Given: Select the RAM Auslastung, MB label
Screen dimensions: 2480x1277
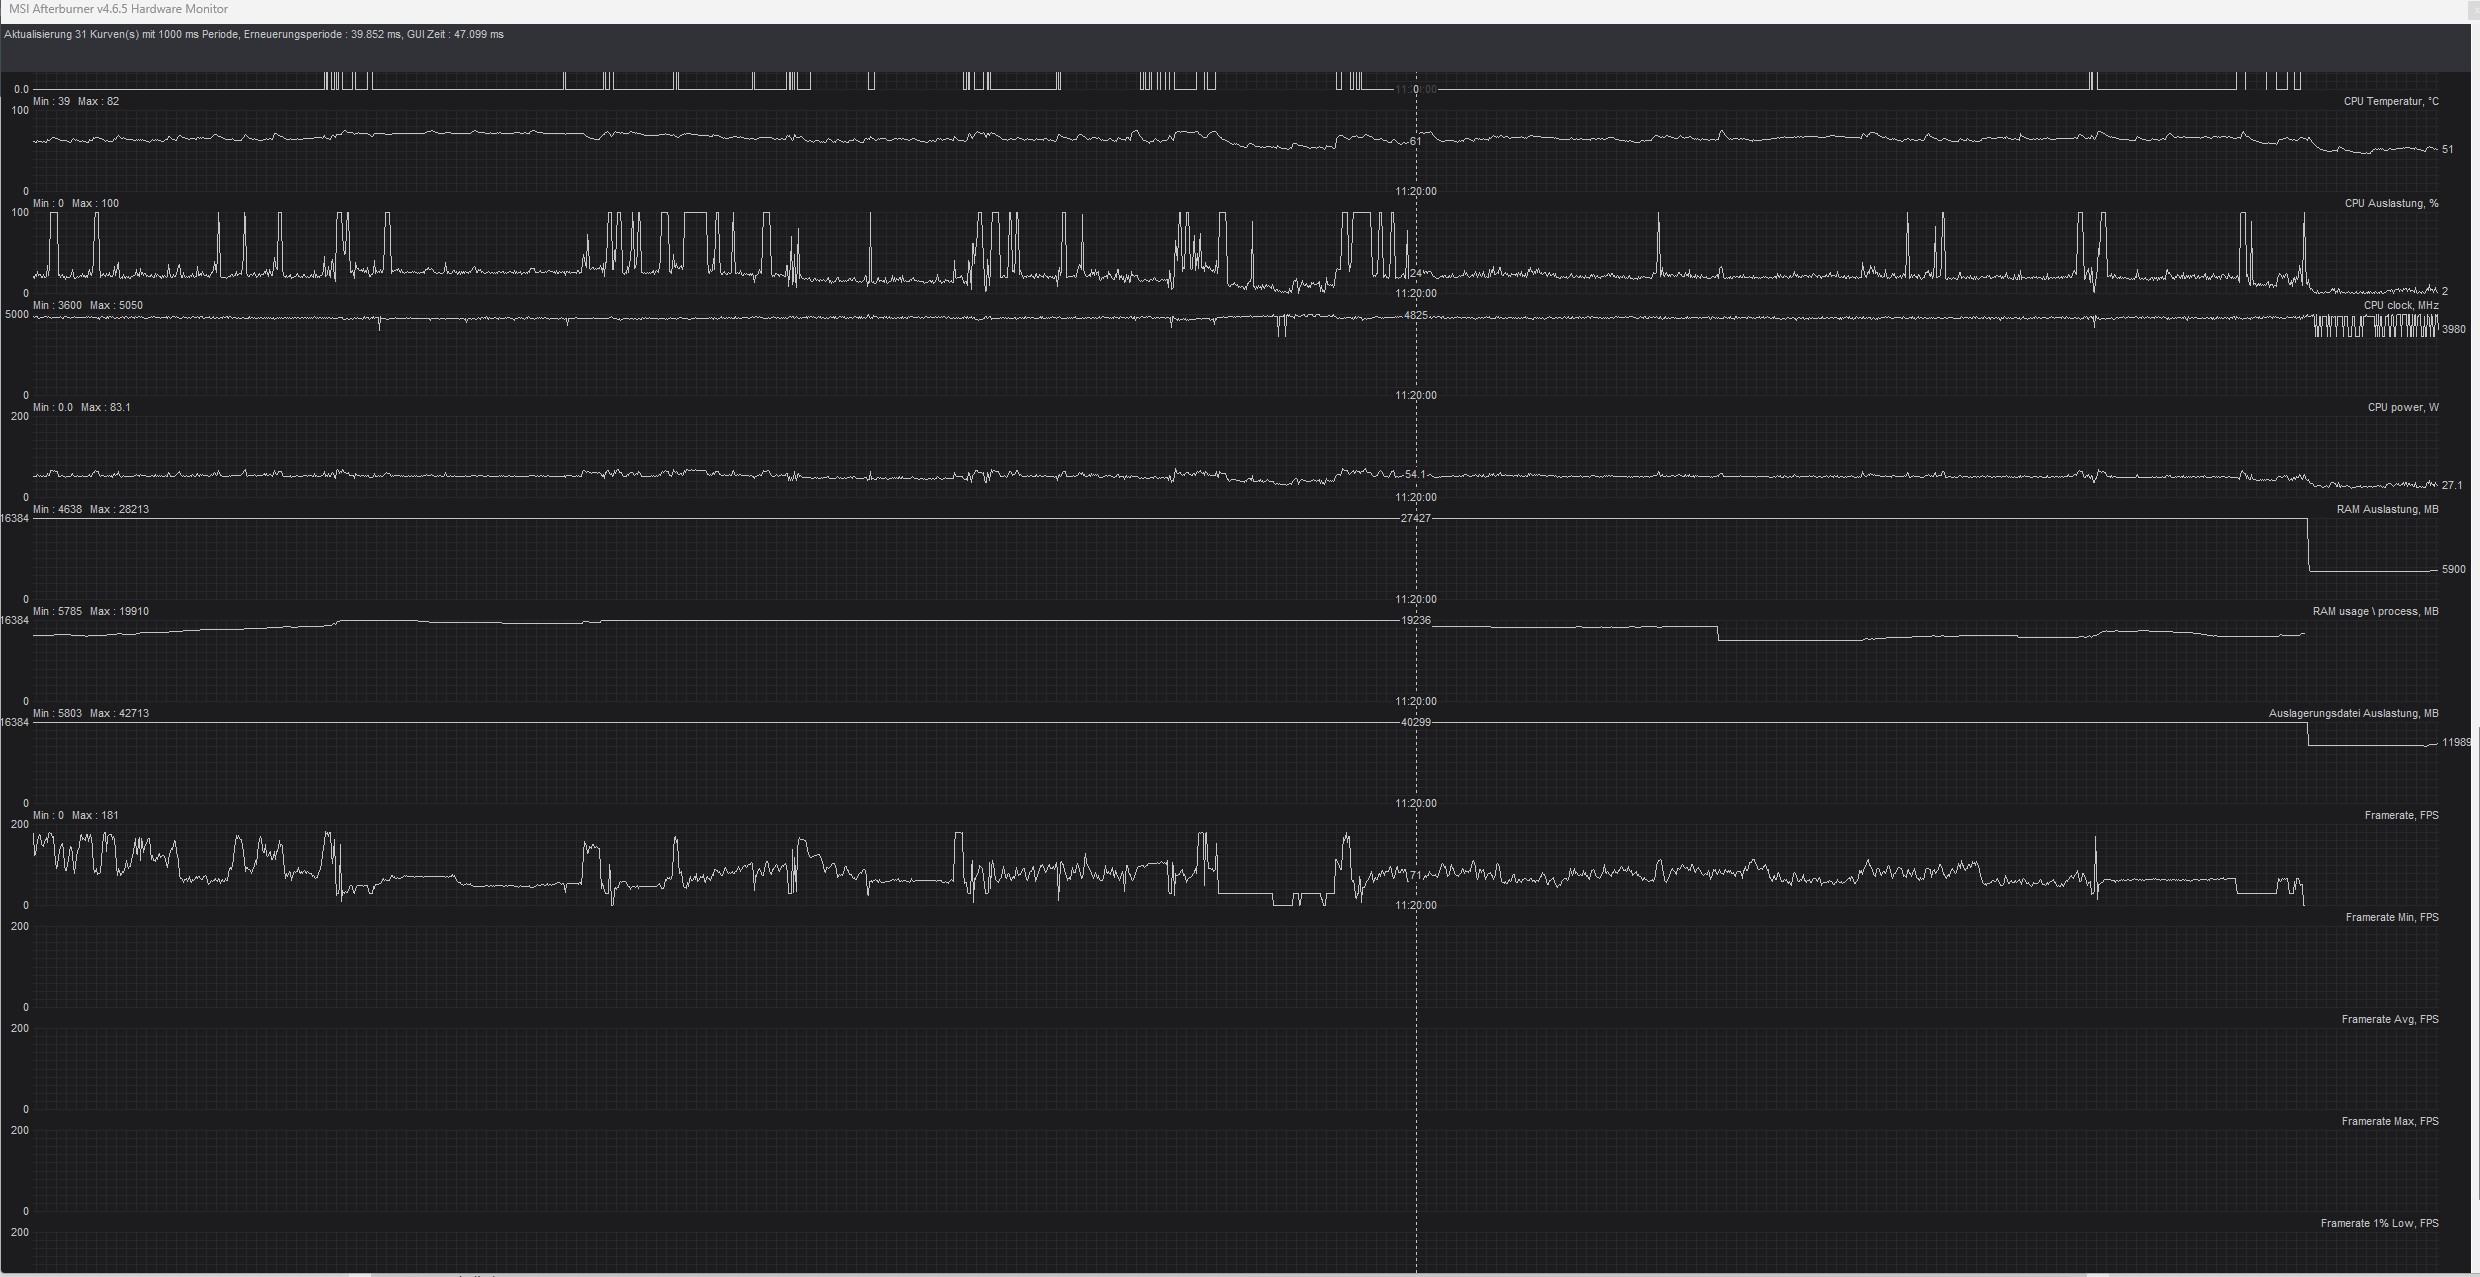Looking at the screenshot, I should 2387,509.
